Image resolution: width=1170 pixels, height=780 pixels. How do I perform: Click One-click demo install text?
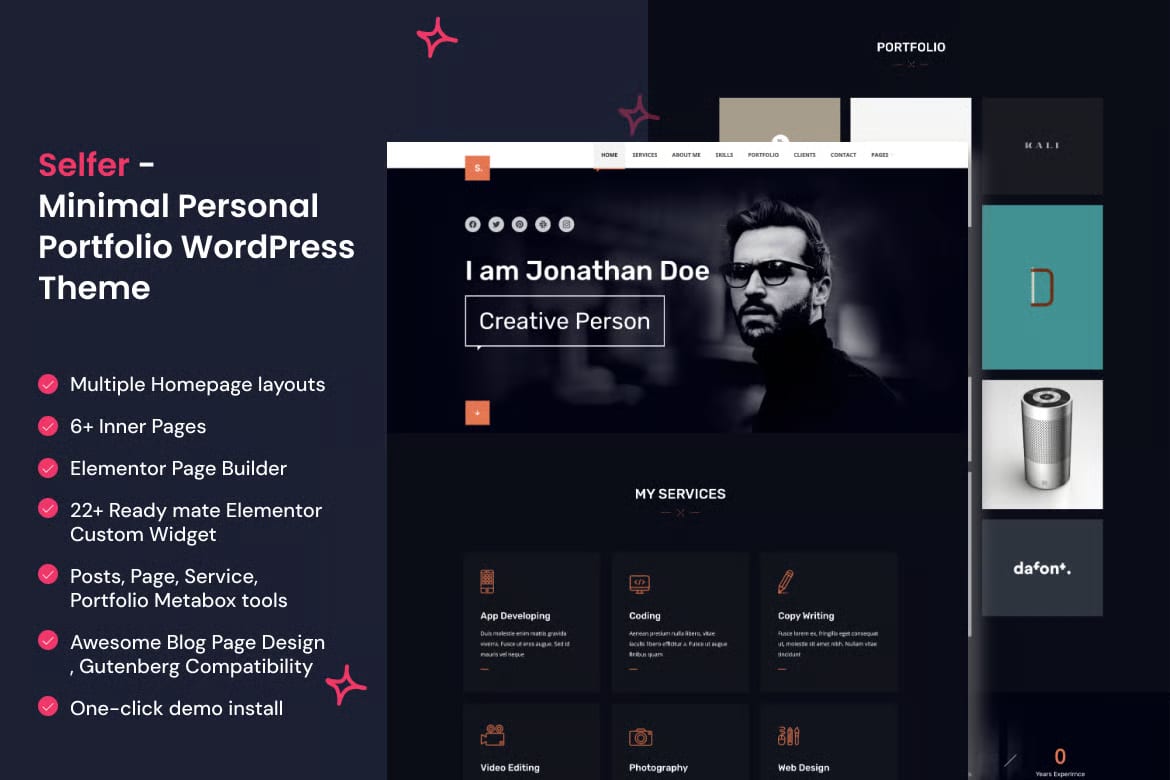click(176, 708)
